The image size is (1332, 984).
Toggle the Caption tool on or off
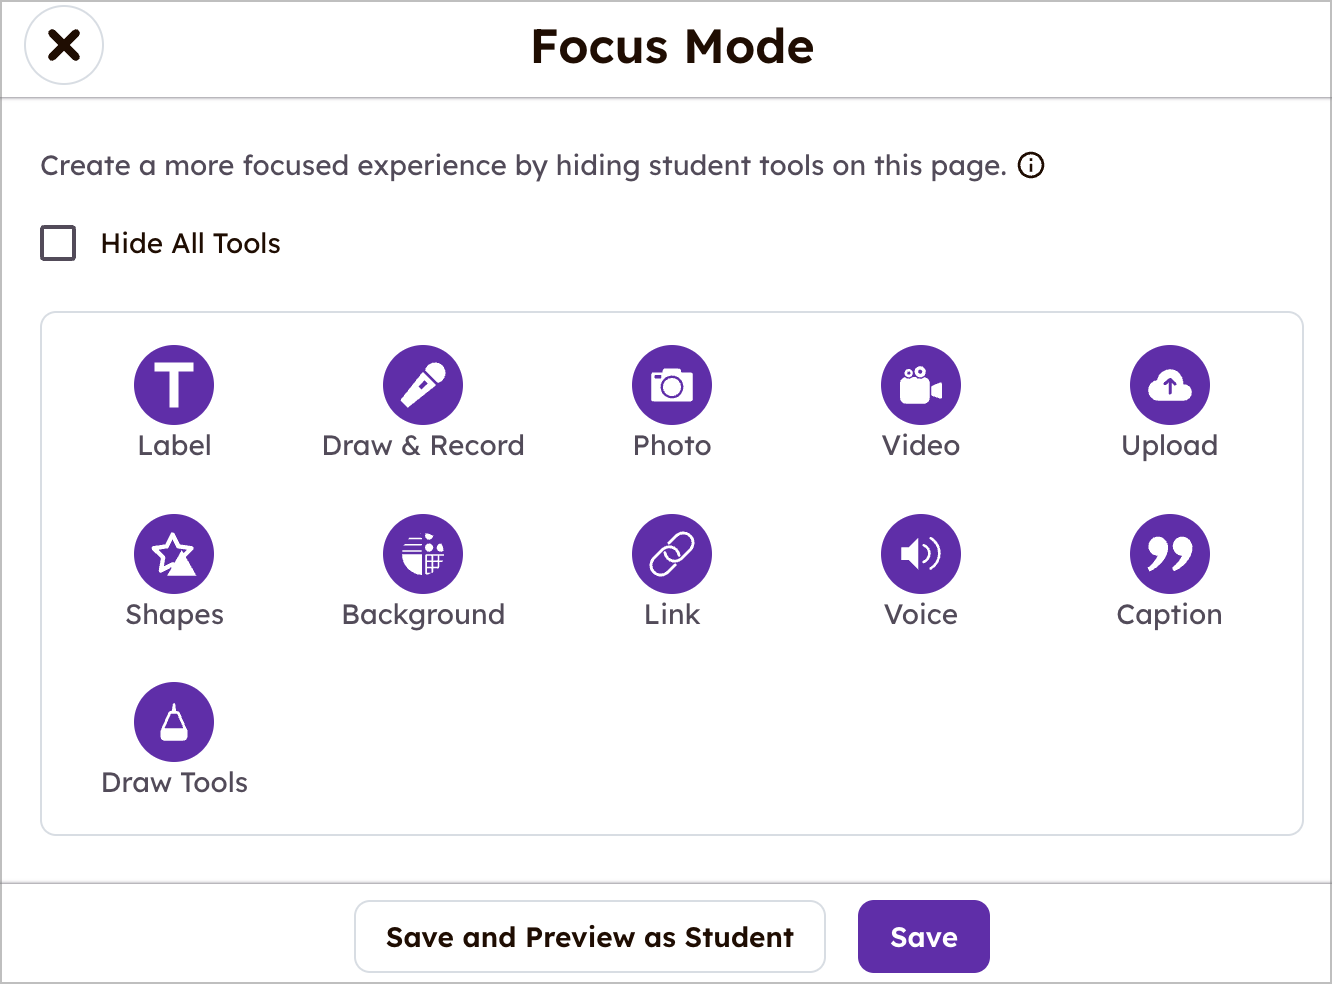click(x=1170, y=553)
